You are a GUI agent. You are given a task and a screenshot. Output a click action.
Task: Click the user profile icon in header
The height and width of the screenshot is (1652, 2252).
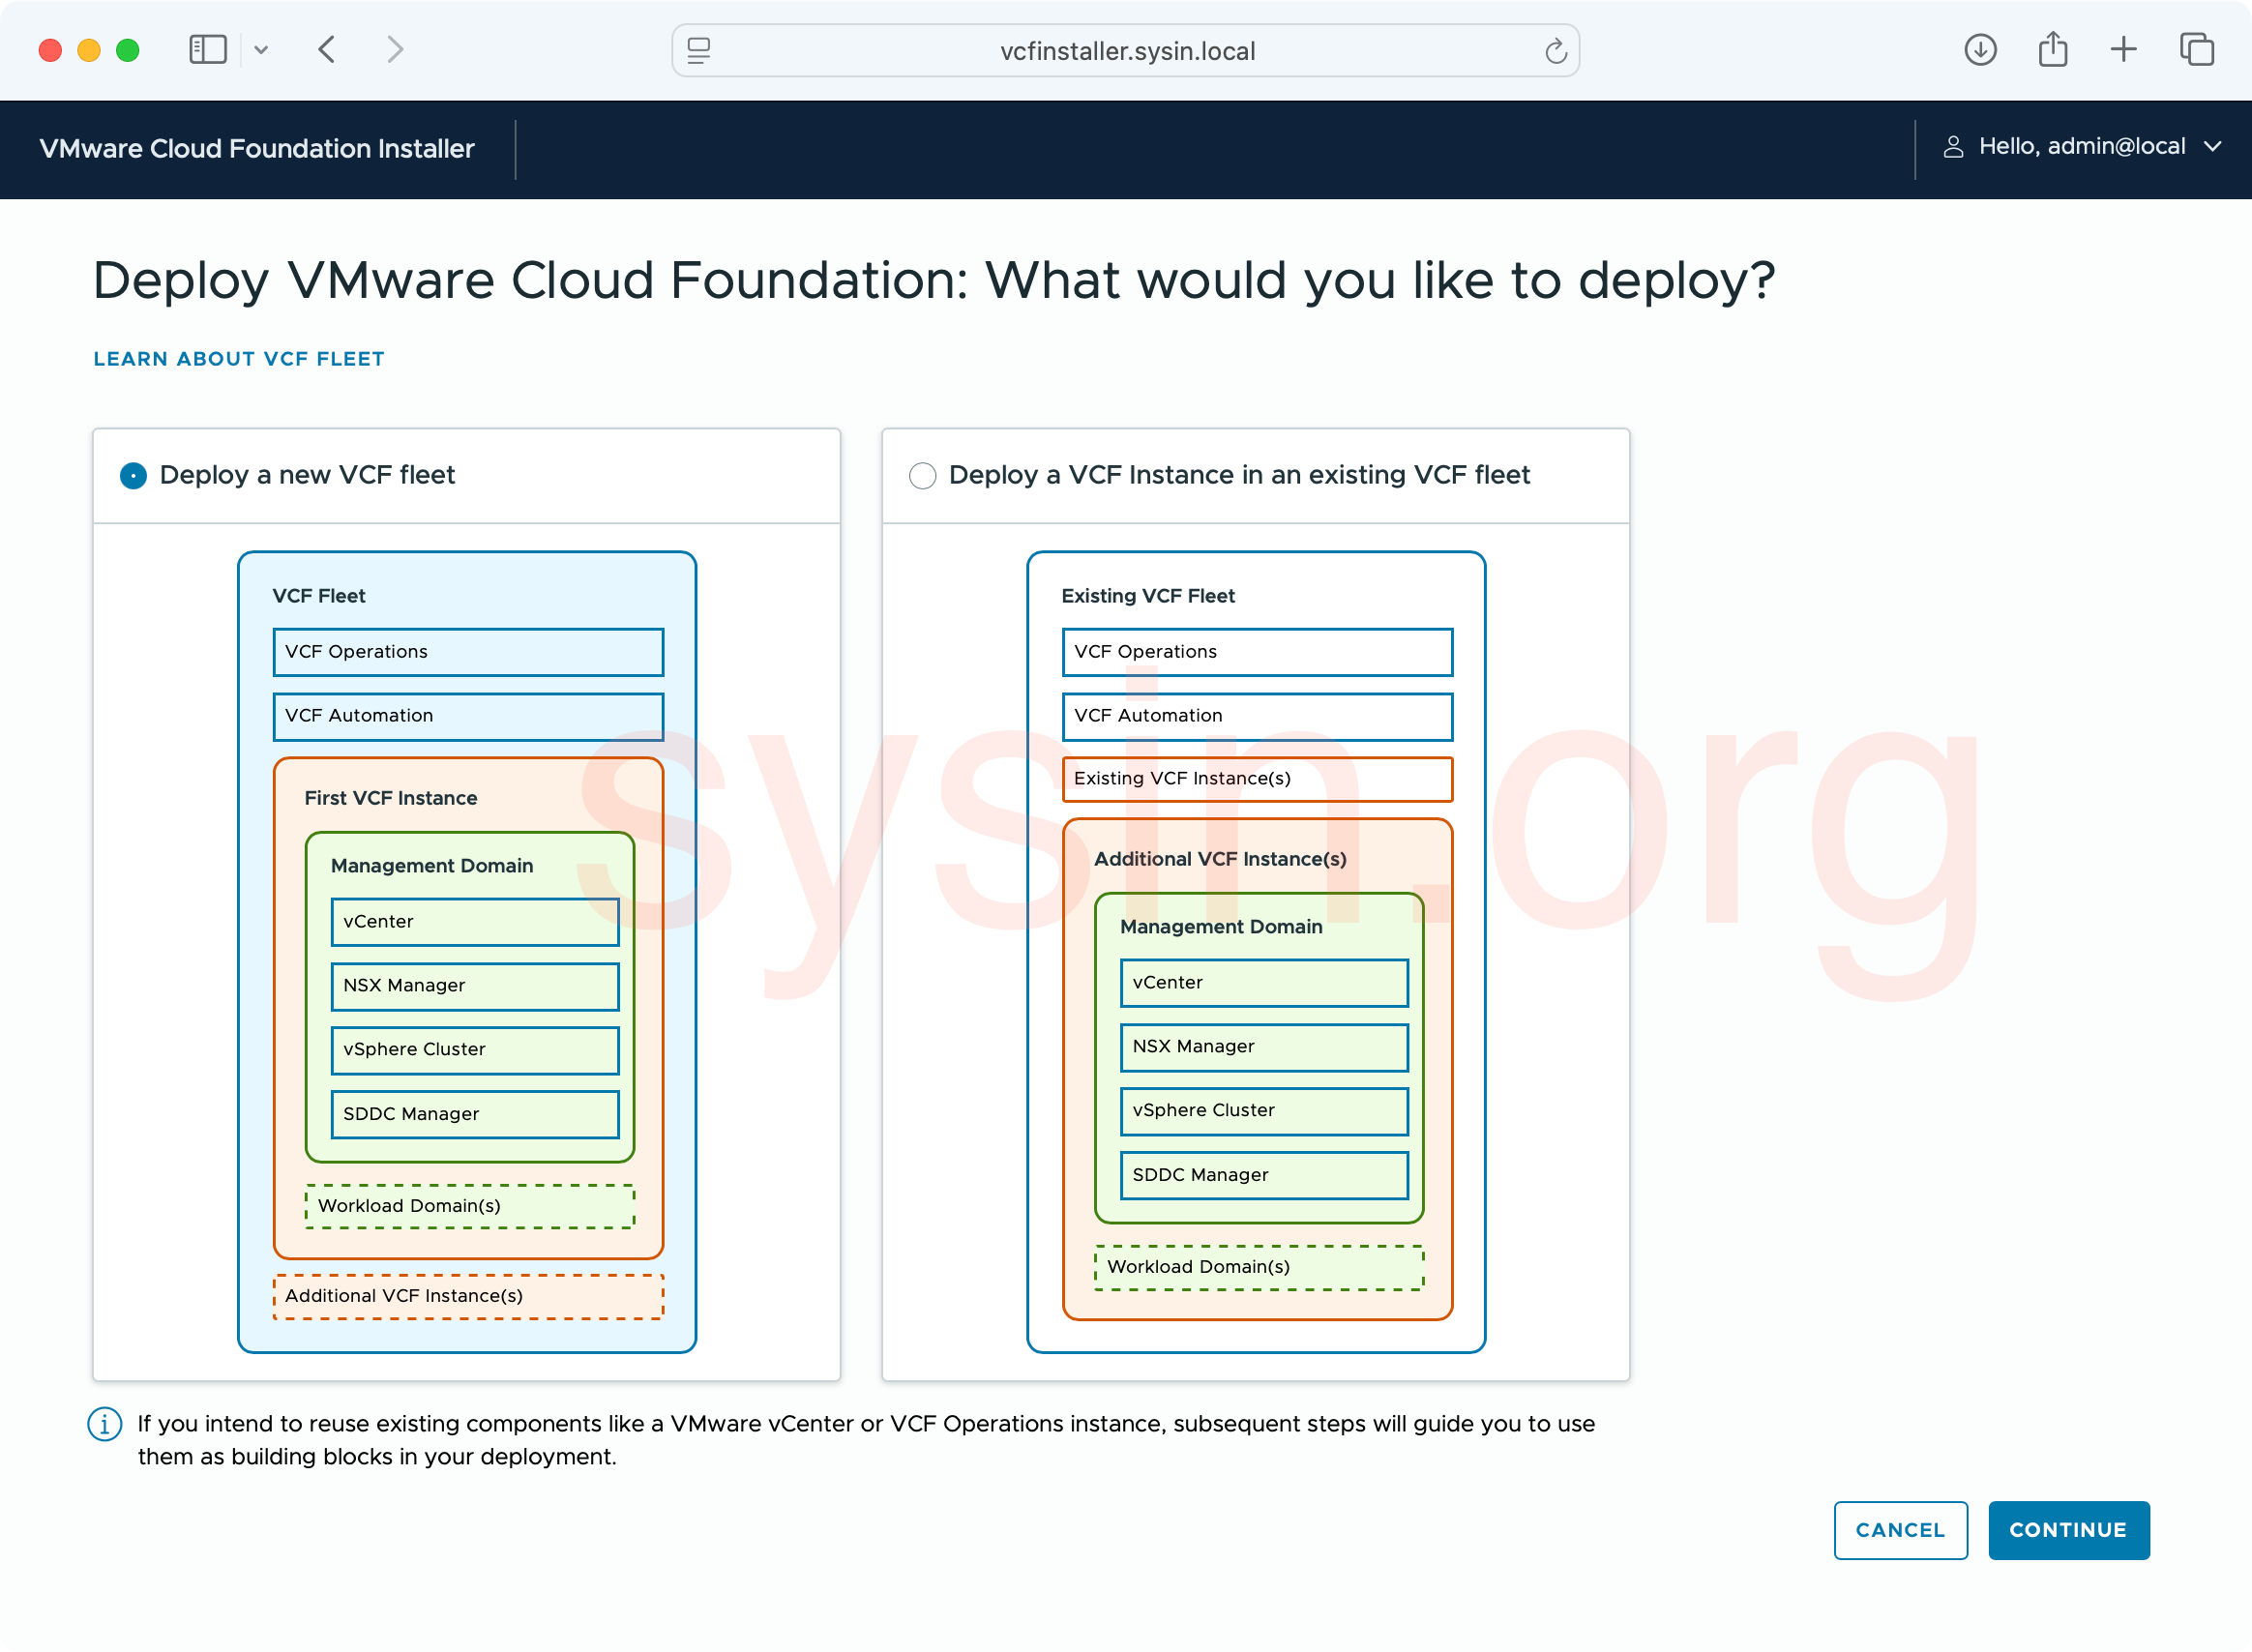click(1954, 146)
